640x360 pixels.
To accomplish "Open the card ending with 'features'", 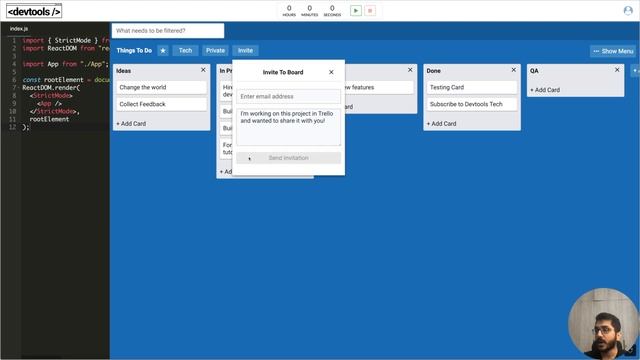I will [379, 87].
